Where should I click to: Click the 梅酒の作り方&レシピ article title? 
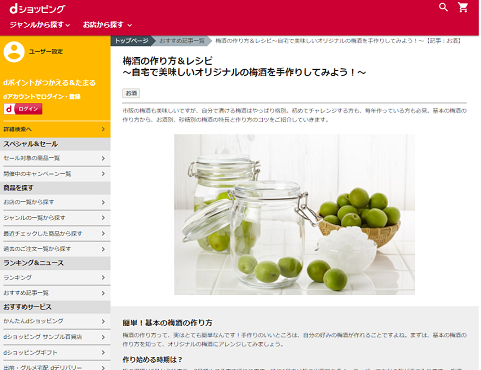244,66
